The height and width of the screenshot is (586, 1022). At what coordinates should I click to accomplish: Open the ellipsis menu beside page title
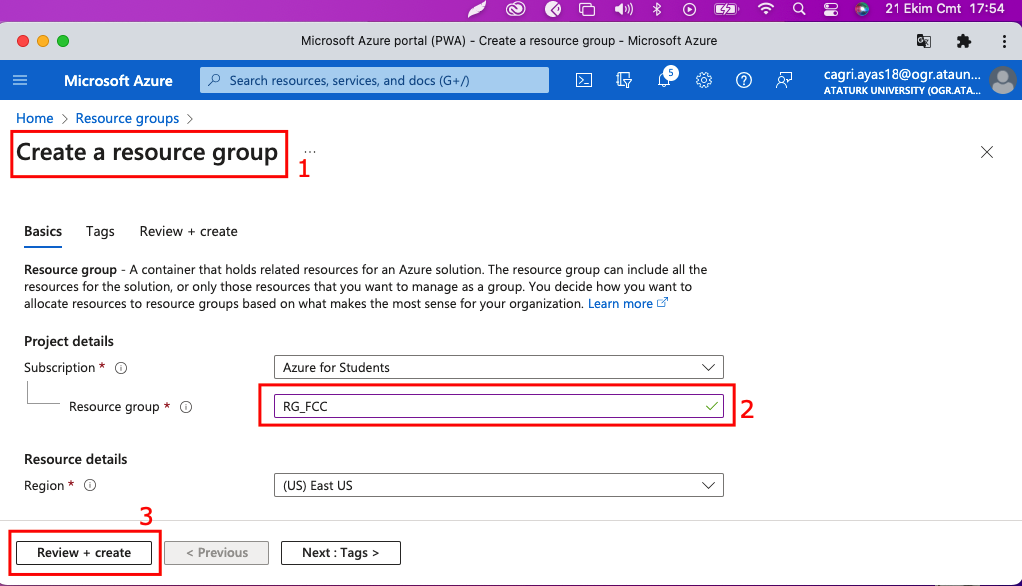(310, 153)
